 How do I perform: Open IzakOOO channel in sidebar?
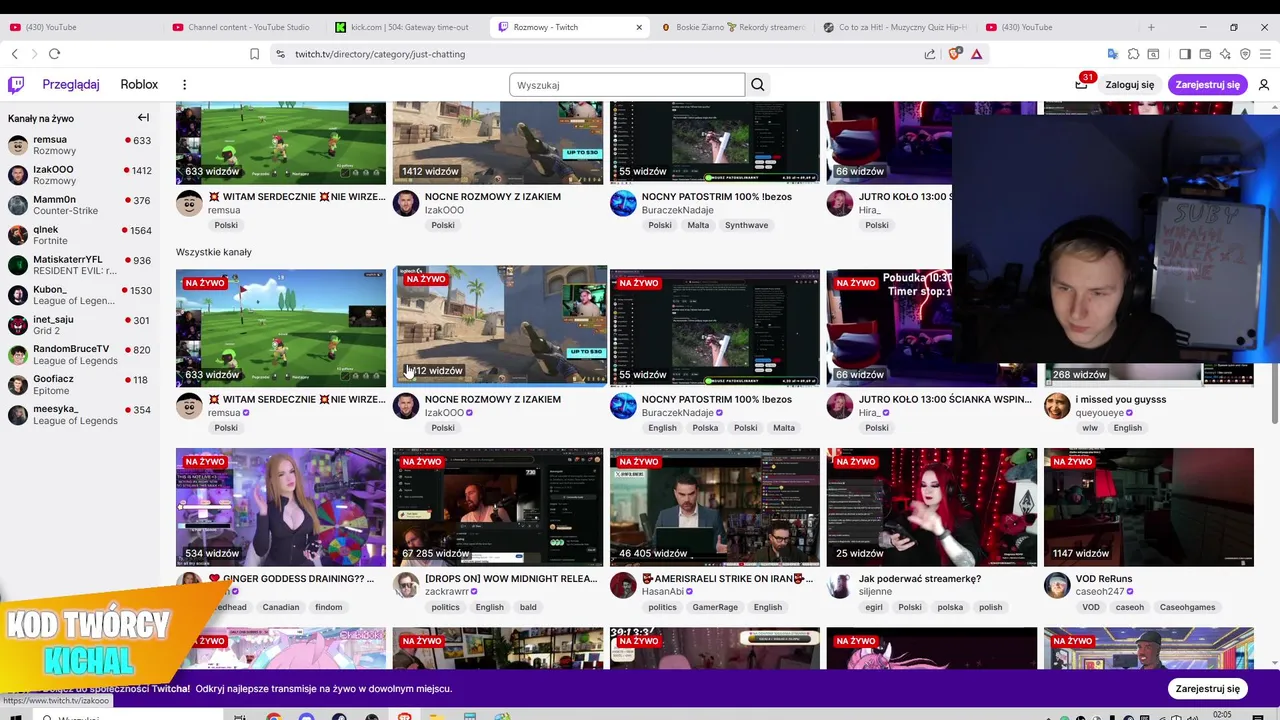click(x=80, y=175)
